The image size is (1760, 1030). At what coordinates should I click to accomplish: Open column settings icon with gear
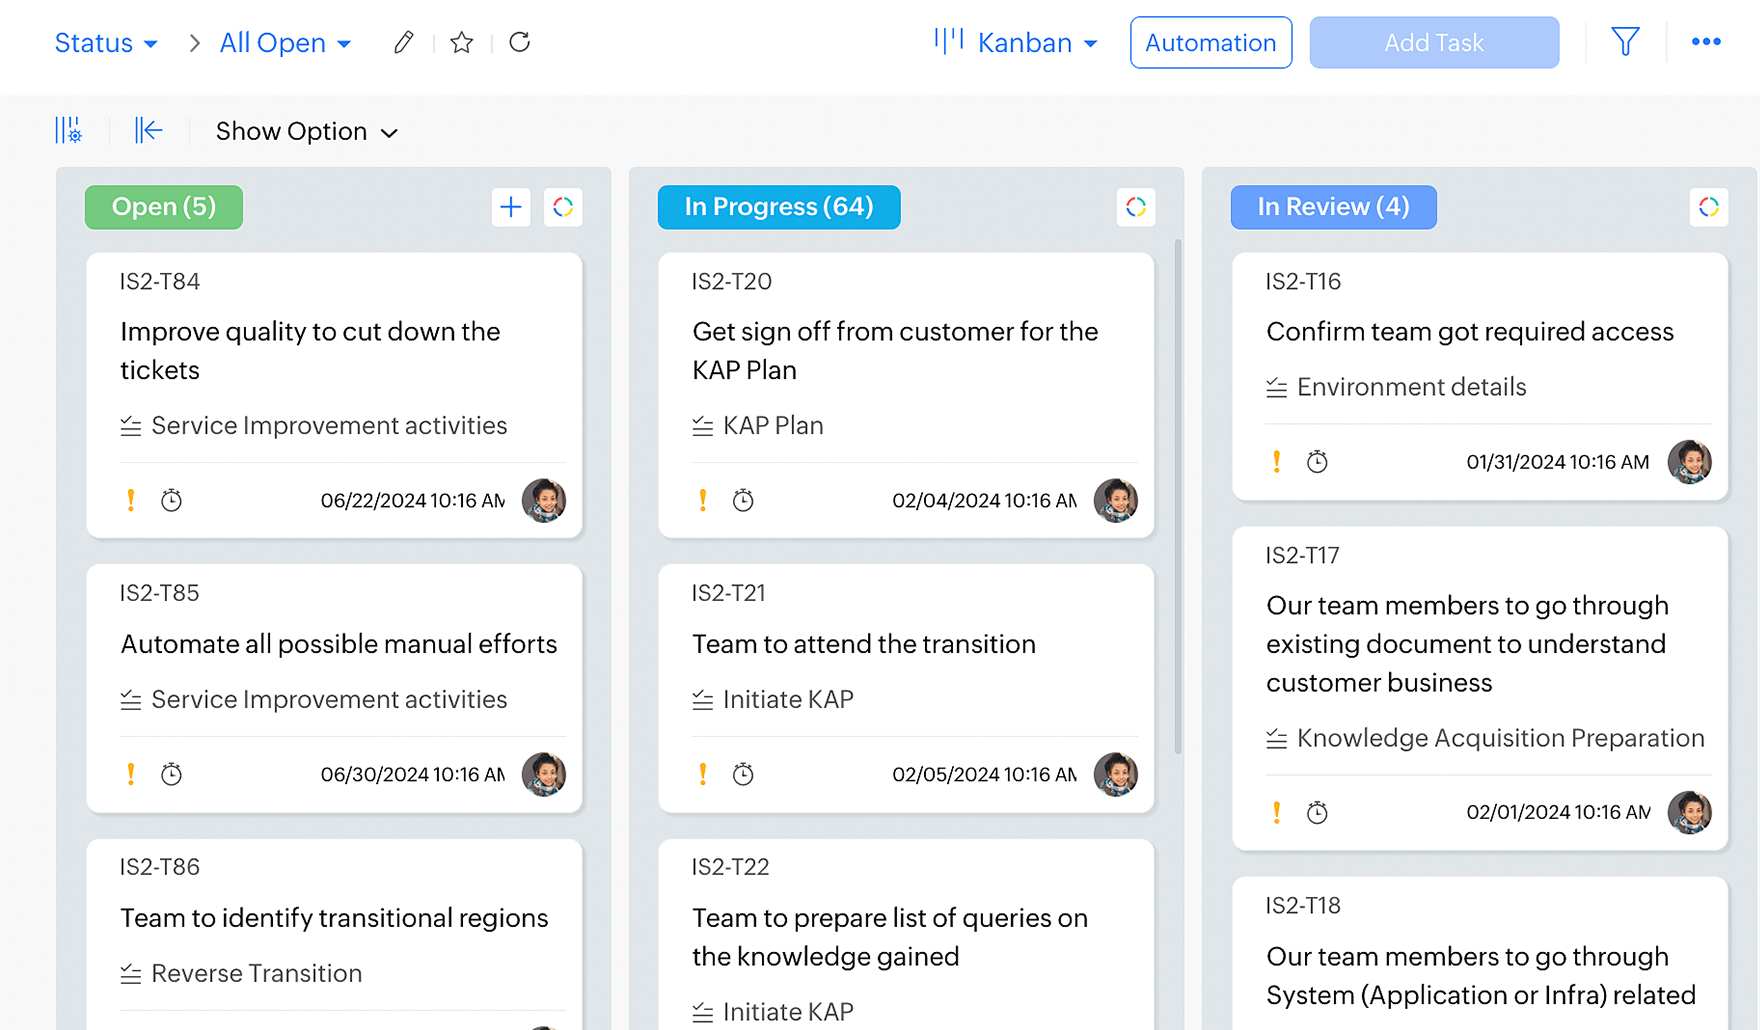click(x=68, y=131)
